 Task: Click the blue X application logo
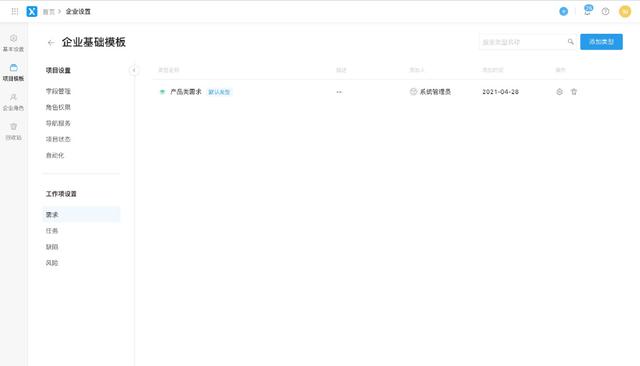pyautogui.click(x=32, y=11)
